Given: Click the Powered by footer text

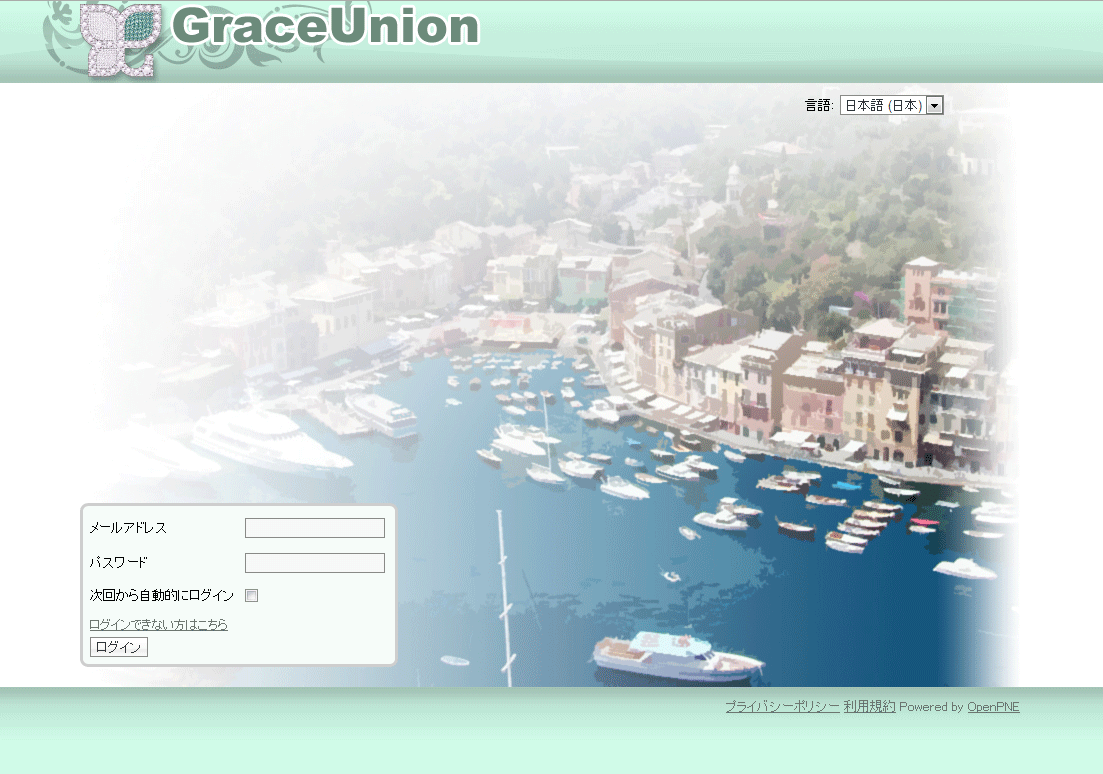Looking at the screenshot, I should coord(931,707).
